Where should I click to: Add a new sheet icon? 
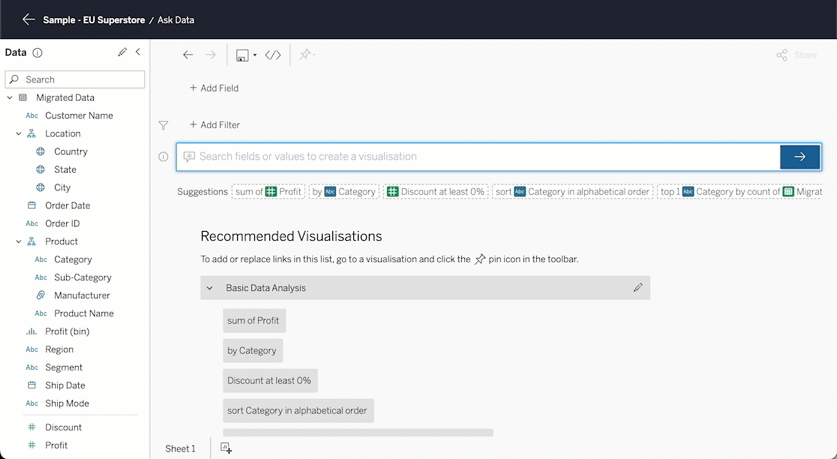point(226,448)
